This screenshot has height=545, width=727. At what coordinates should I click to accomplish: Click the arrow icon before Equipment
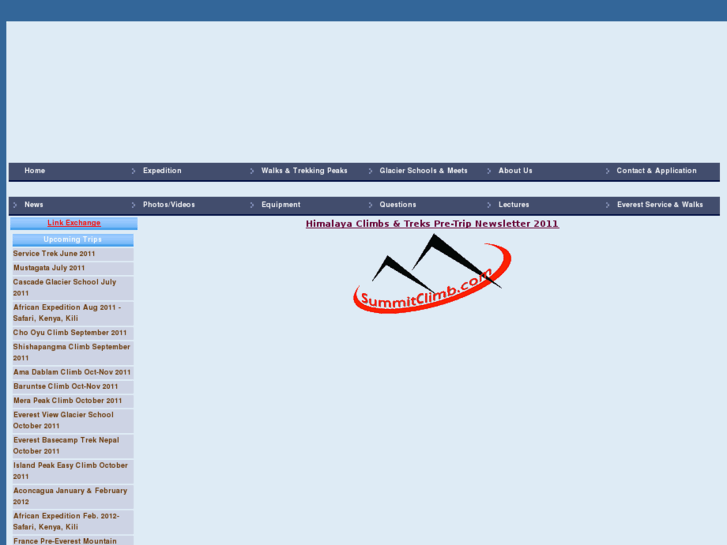pyautogui.click(x=252, y=205)
